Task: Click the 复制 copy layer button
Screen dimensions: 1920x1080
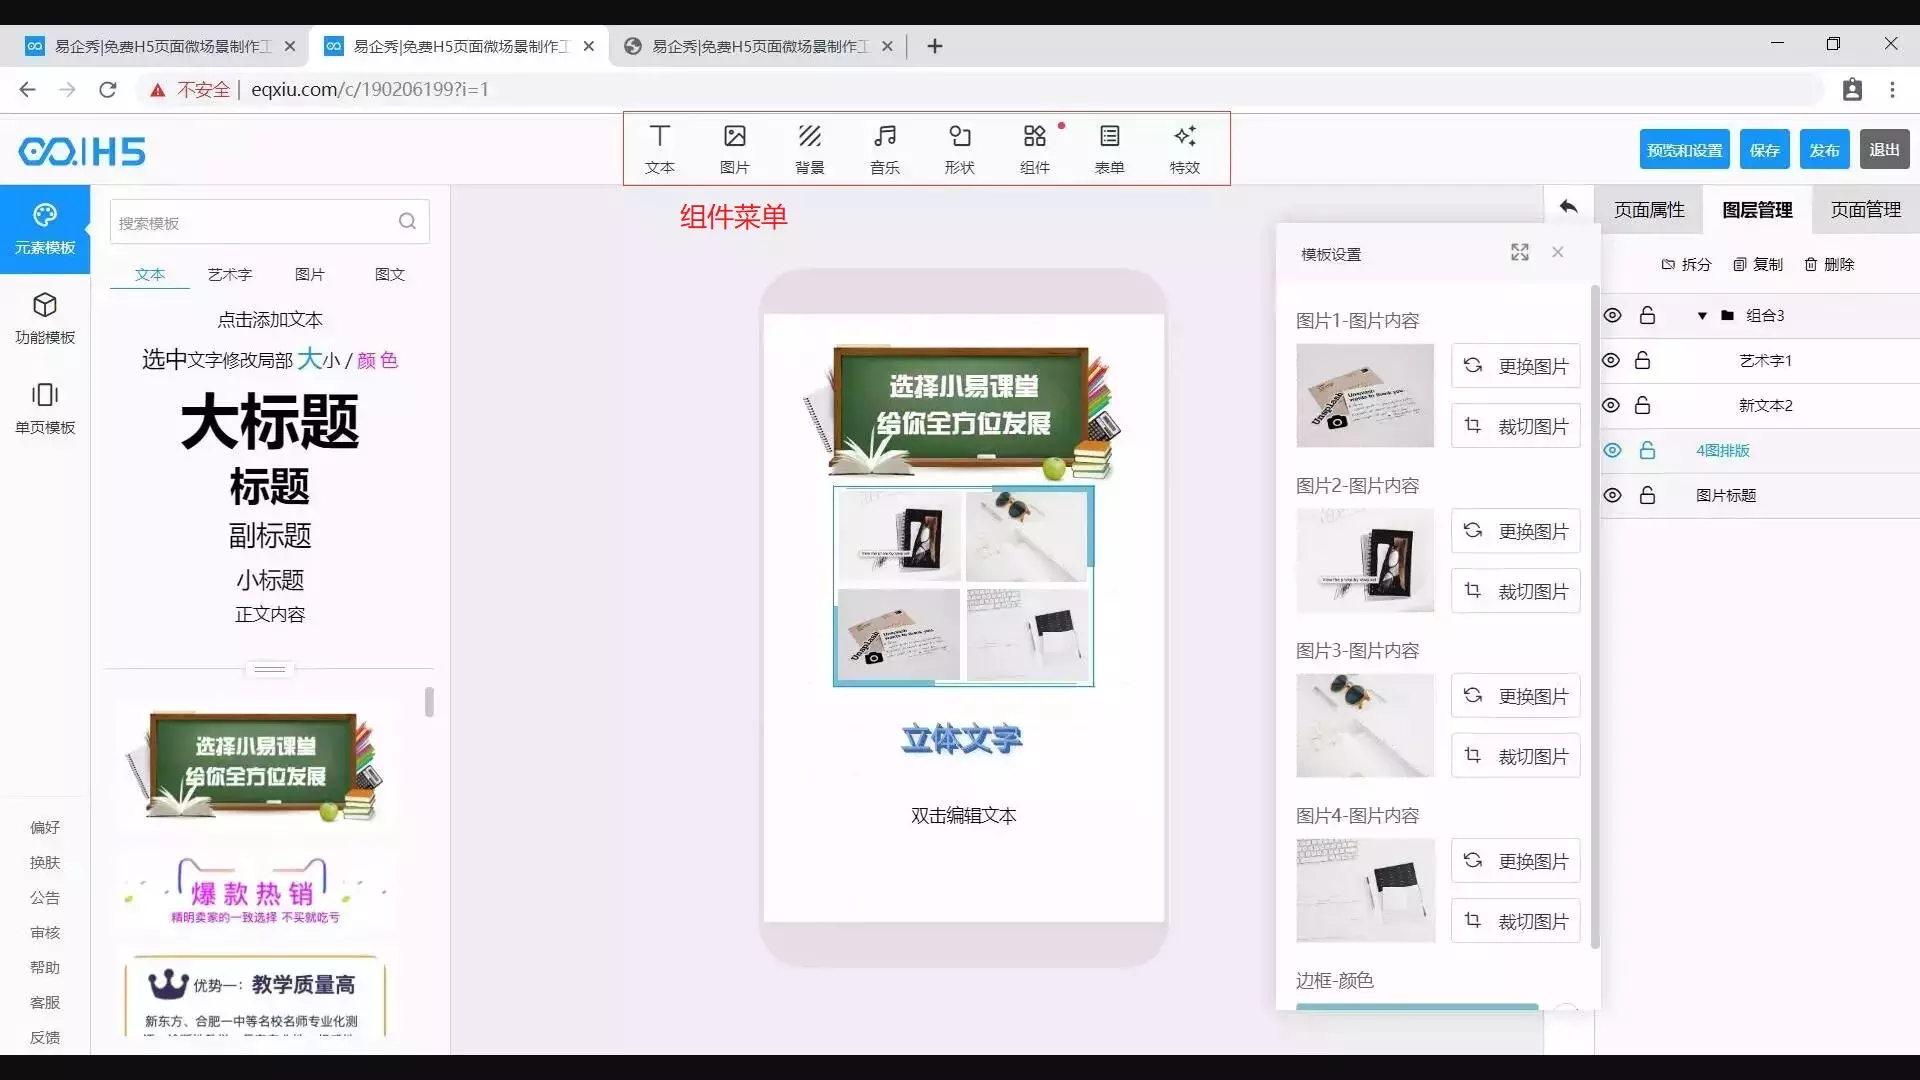Action: 1758,264
